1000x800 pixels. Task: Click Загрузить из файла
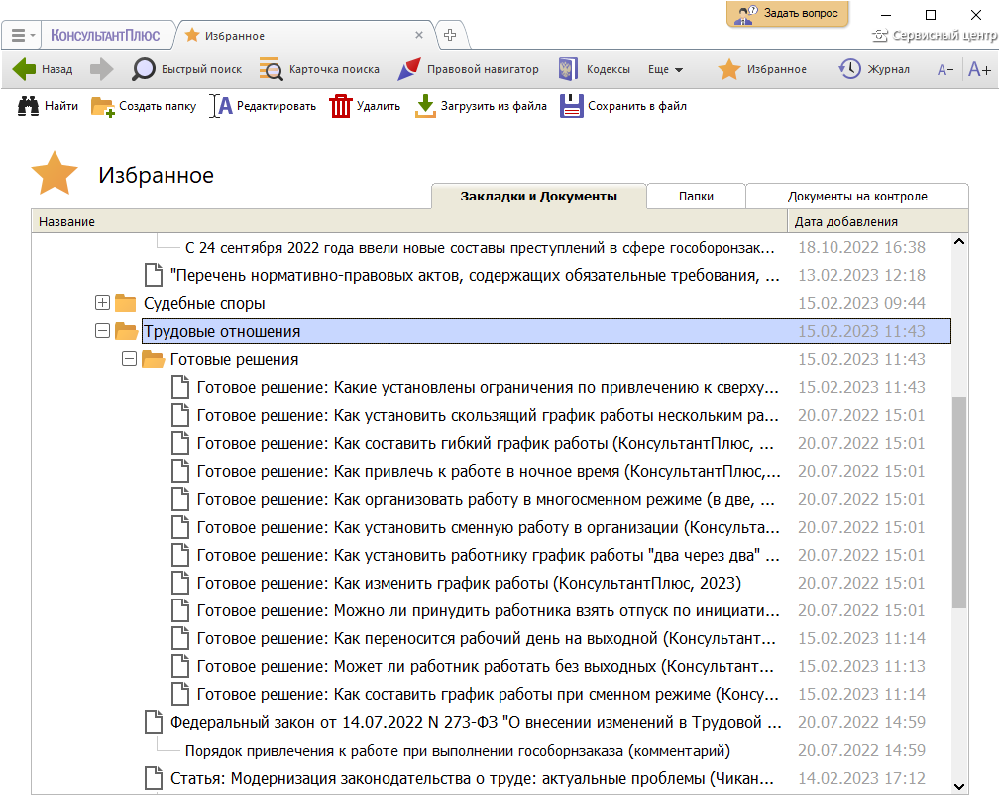[480, 106]
